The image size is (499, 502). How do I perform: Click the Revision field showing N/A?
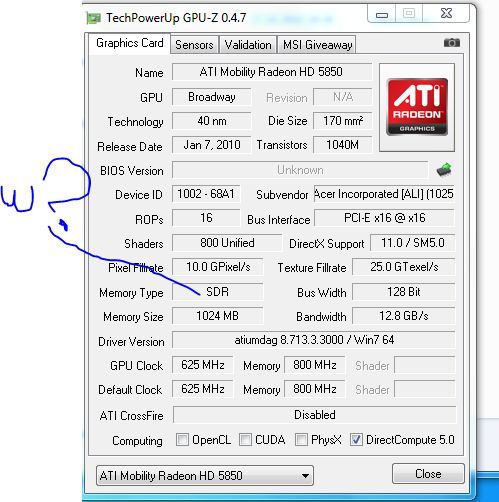(342, 97)
